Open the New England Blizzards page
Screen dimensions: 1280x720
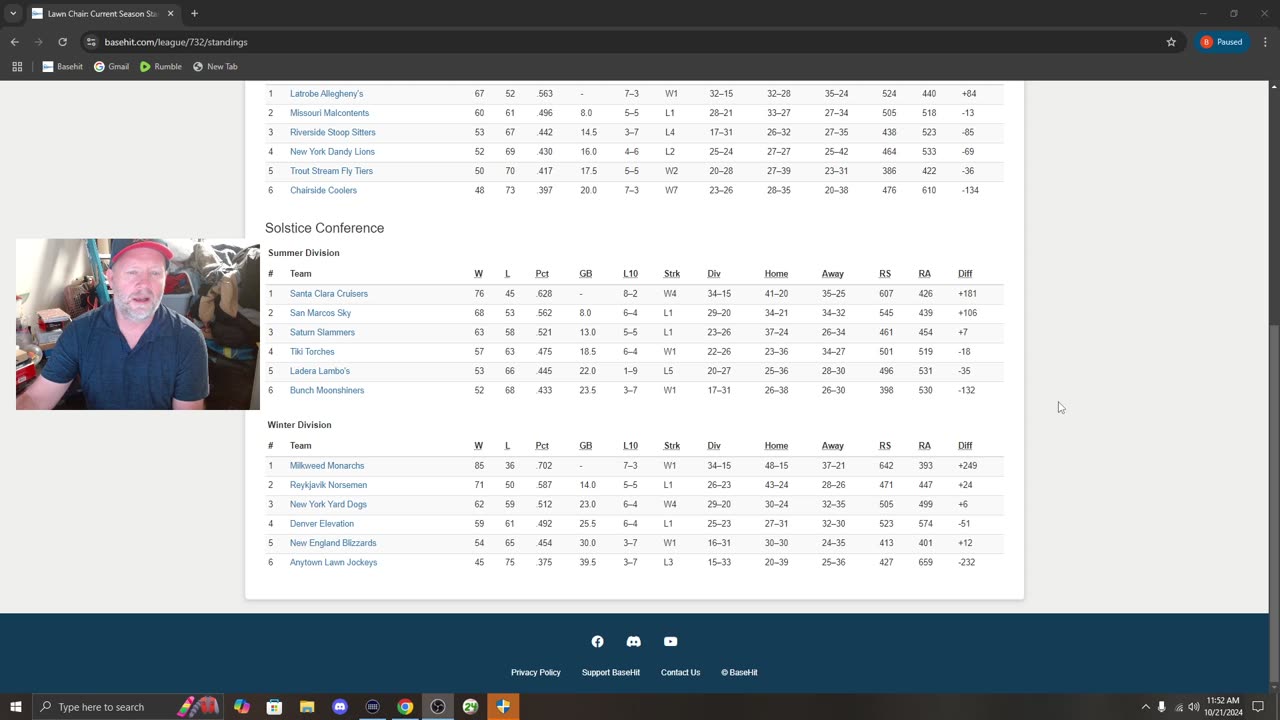click(333, 543)
